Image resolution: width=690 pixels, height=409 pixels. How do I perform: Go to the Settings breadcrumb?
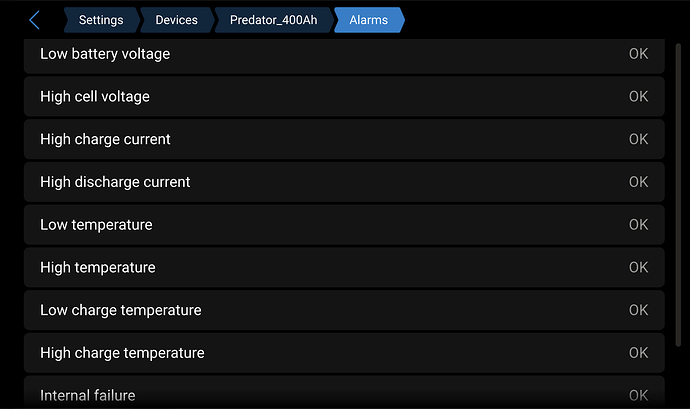pyautogui.click(x=100, y=20)
